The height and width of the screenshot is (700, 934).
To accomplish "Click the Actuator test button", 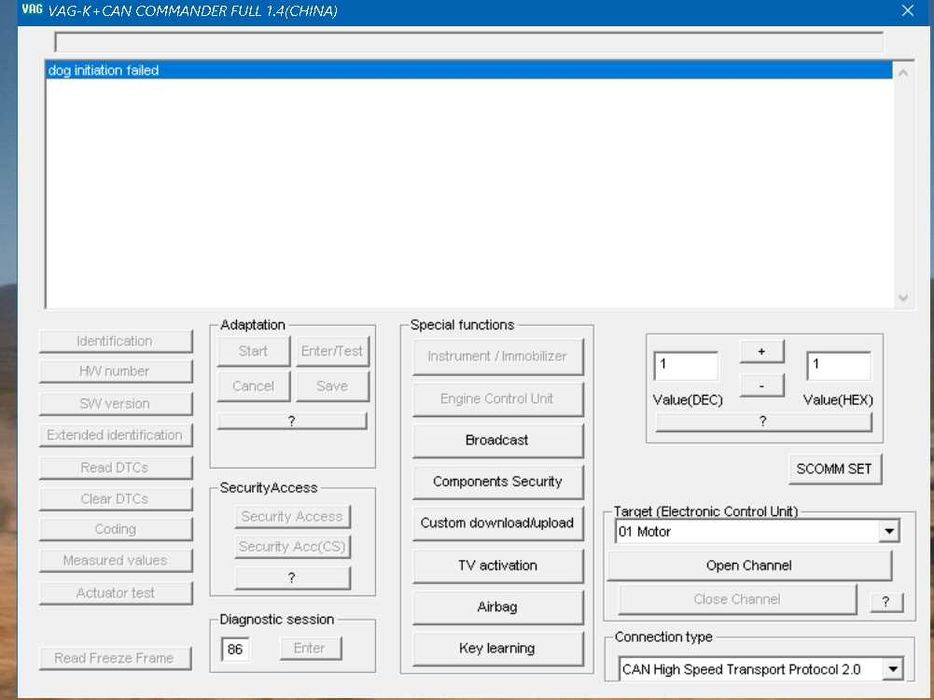I will (116, 593).
